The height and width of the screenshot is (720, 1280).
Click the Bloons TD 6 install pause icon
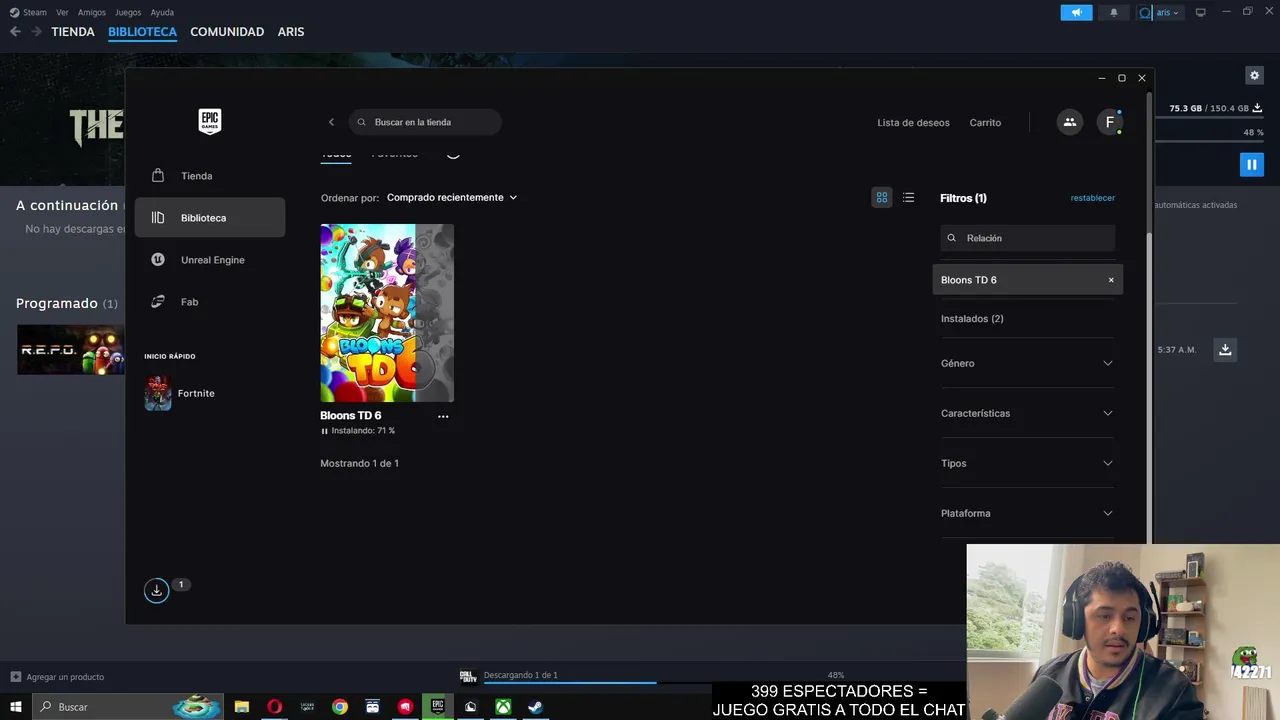[x=324, y=431]
